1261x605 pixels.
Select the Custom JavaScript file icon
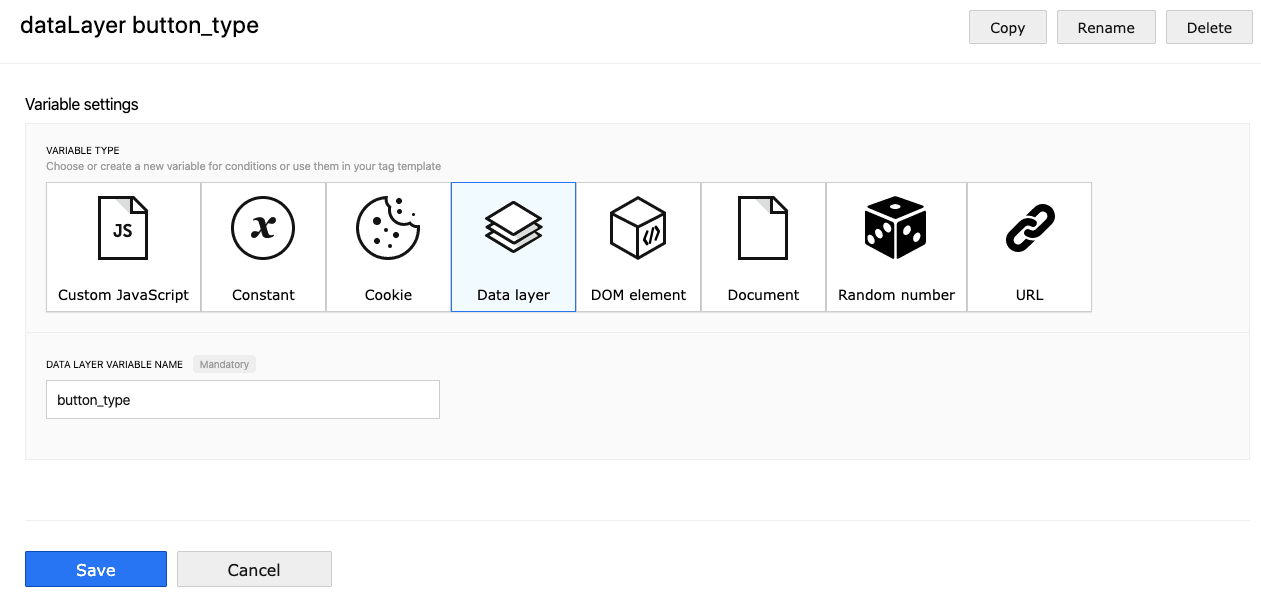(x=123, y=229)
